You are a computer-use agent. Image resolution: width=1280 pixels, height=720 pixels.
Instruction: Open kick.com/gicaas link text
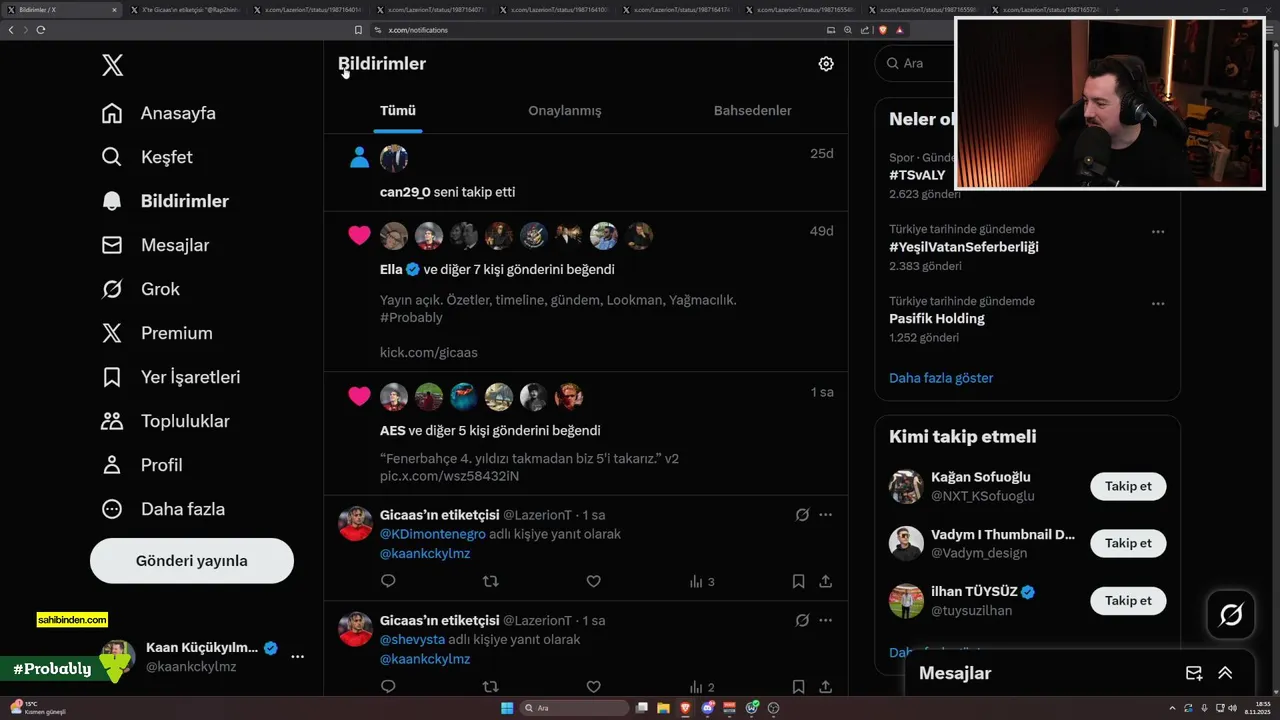(429, 353)
